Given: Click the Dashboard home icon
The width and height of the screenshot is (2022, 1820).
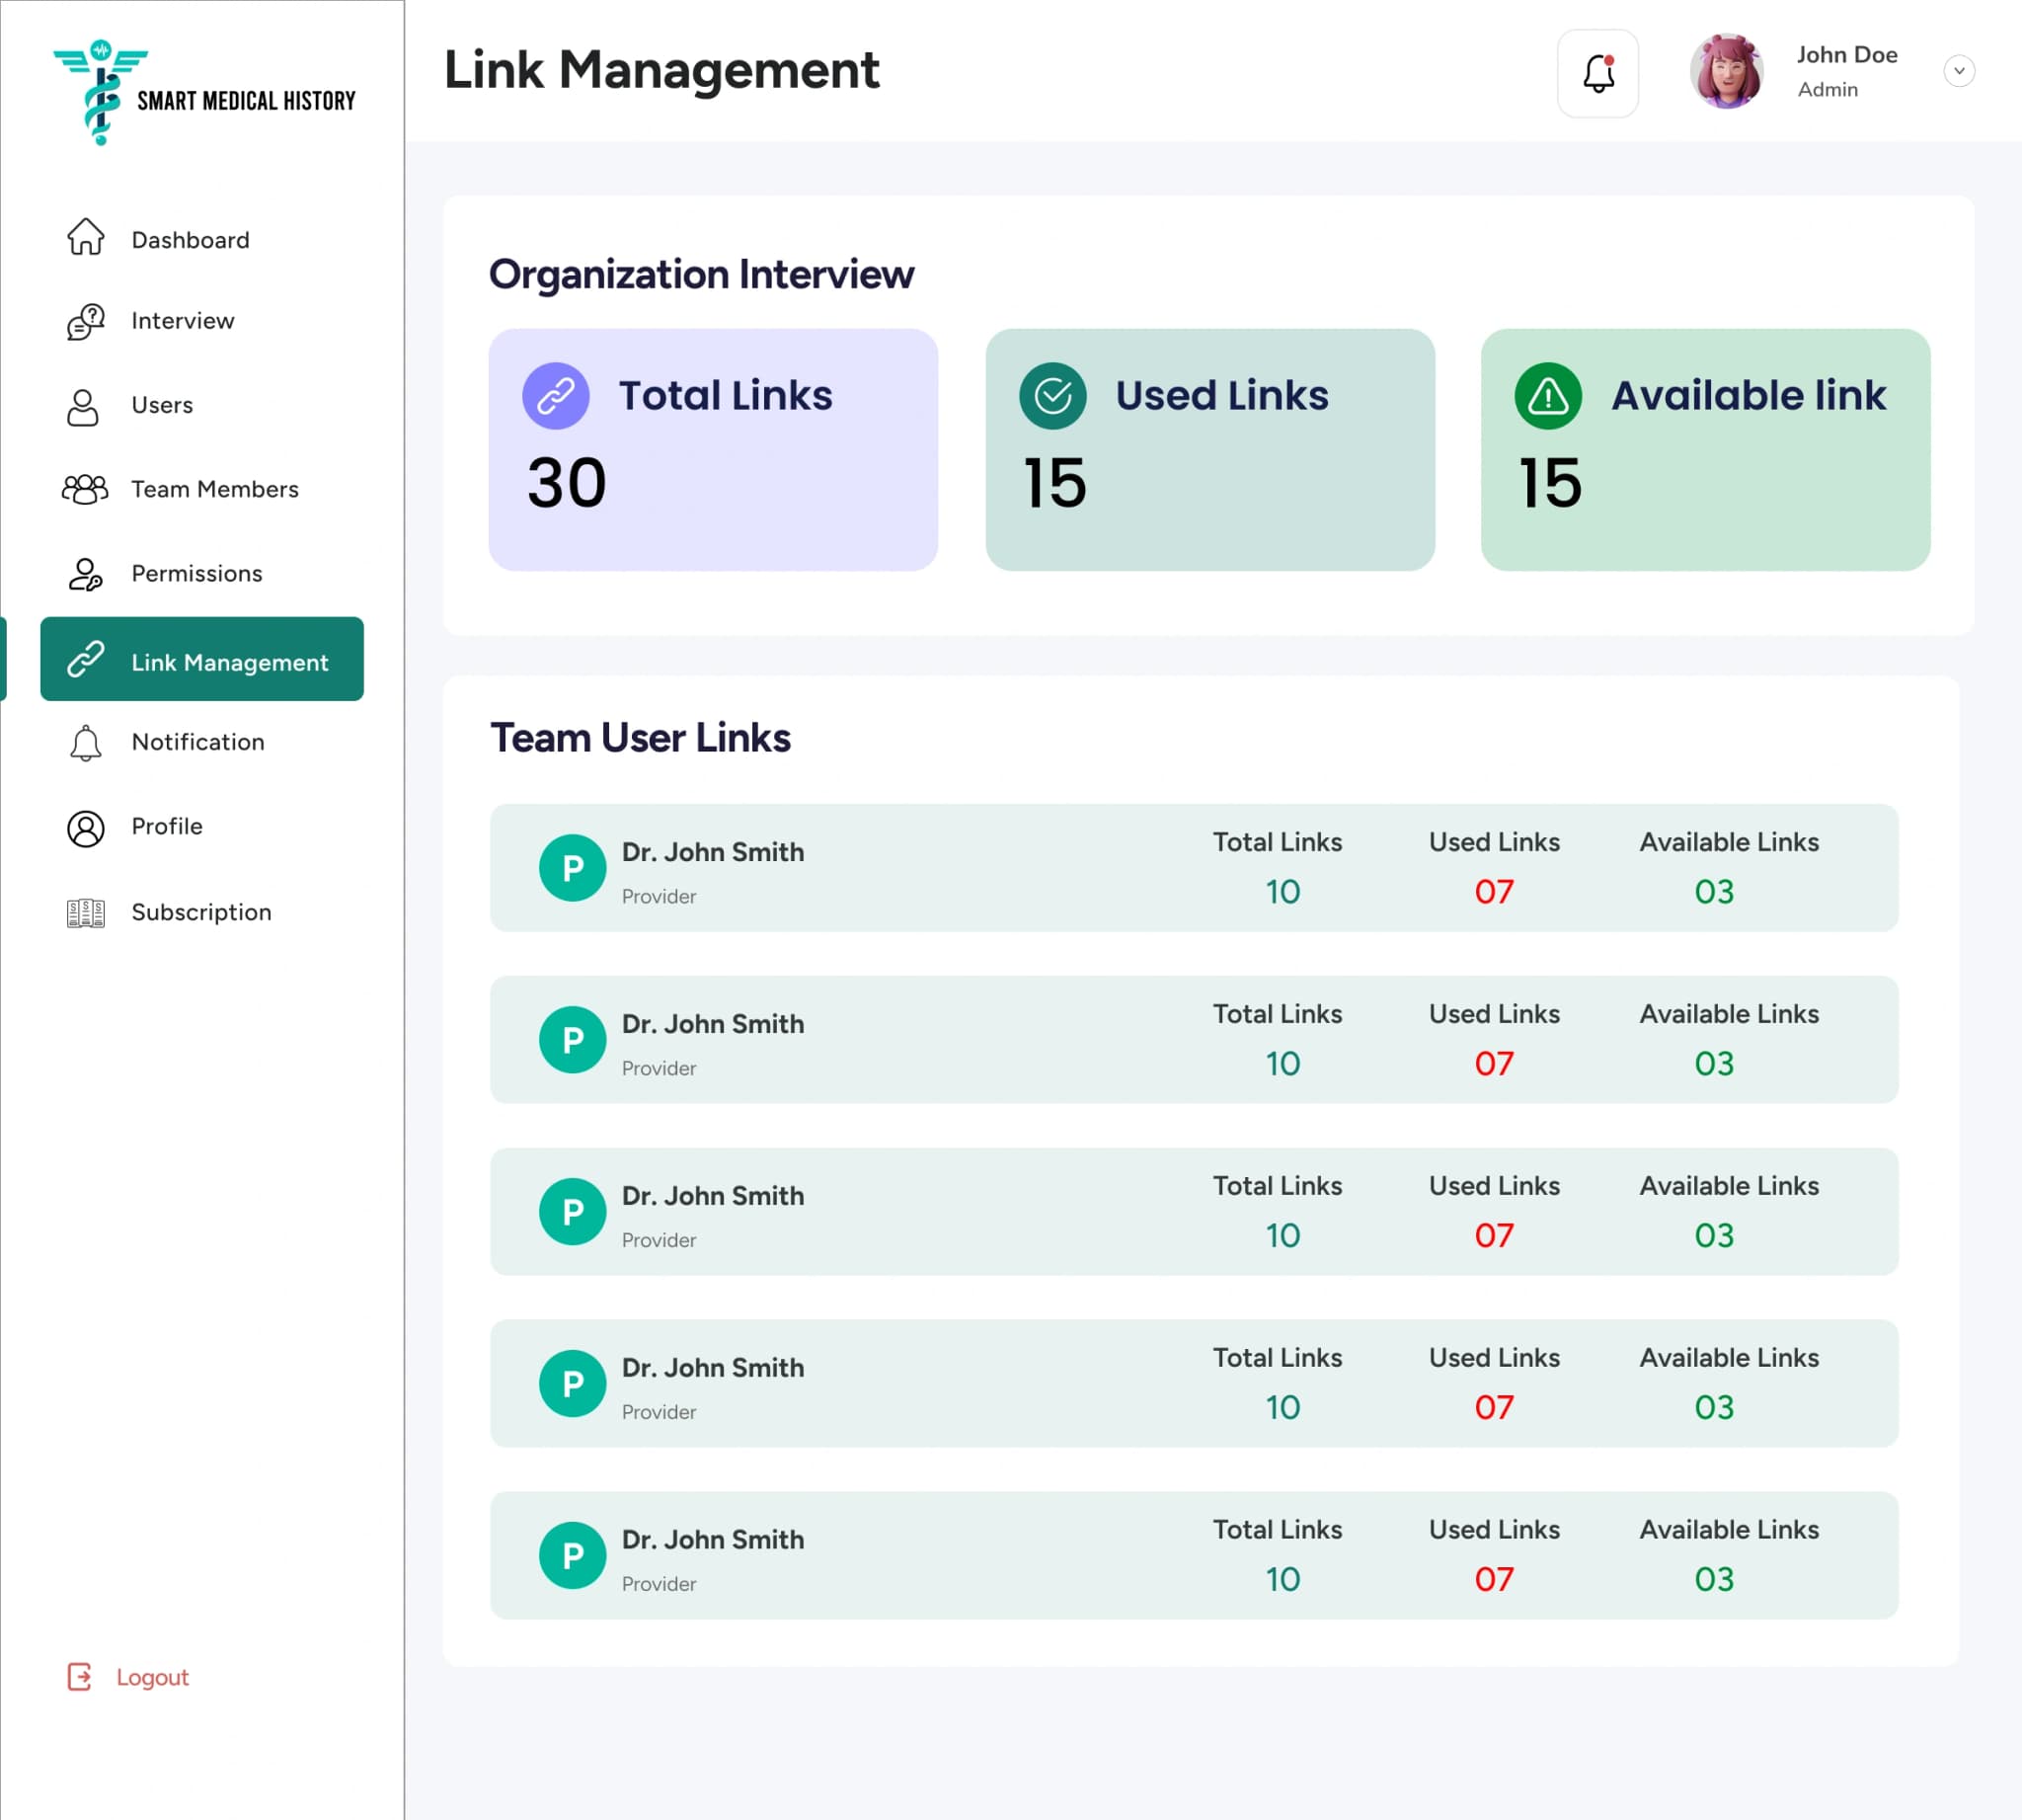Looking at the screenshot, I should [85, 238].
